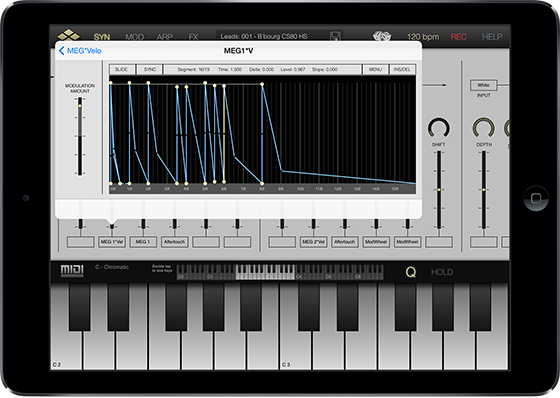Open the MEG 1*Vel modulation source selector
560x398 pixels.
coord(112,242)
